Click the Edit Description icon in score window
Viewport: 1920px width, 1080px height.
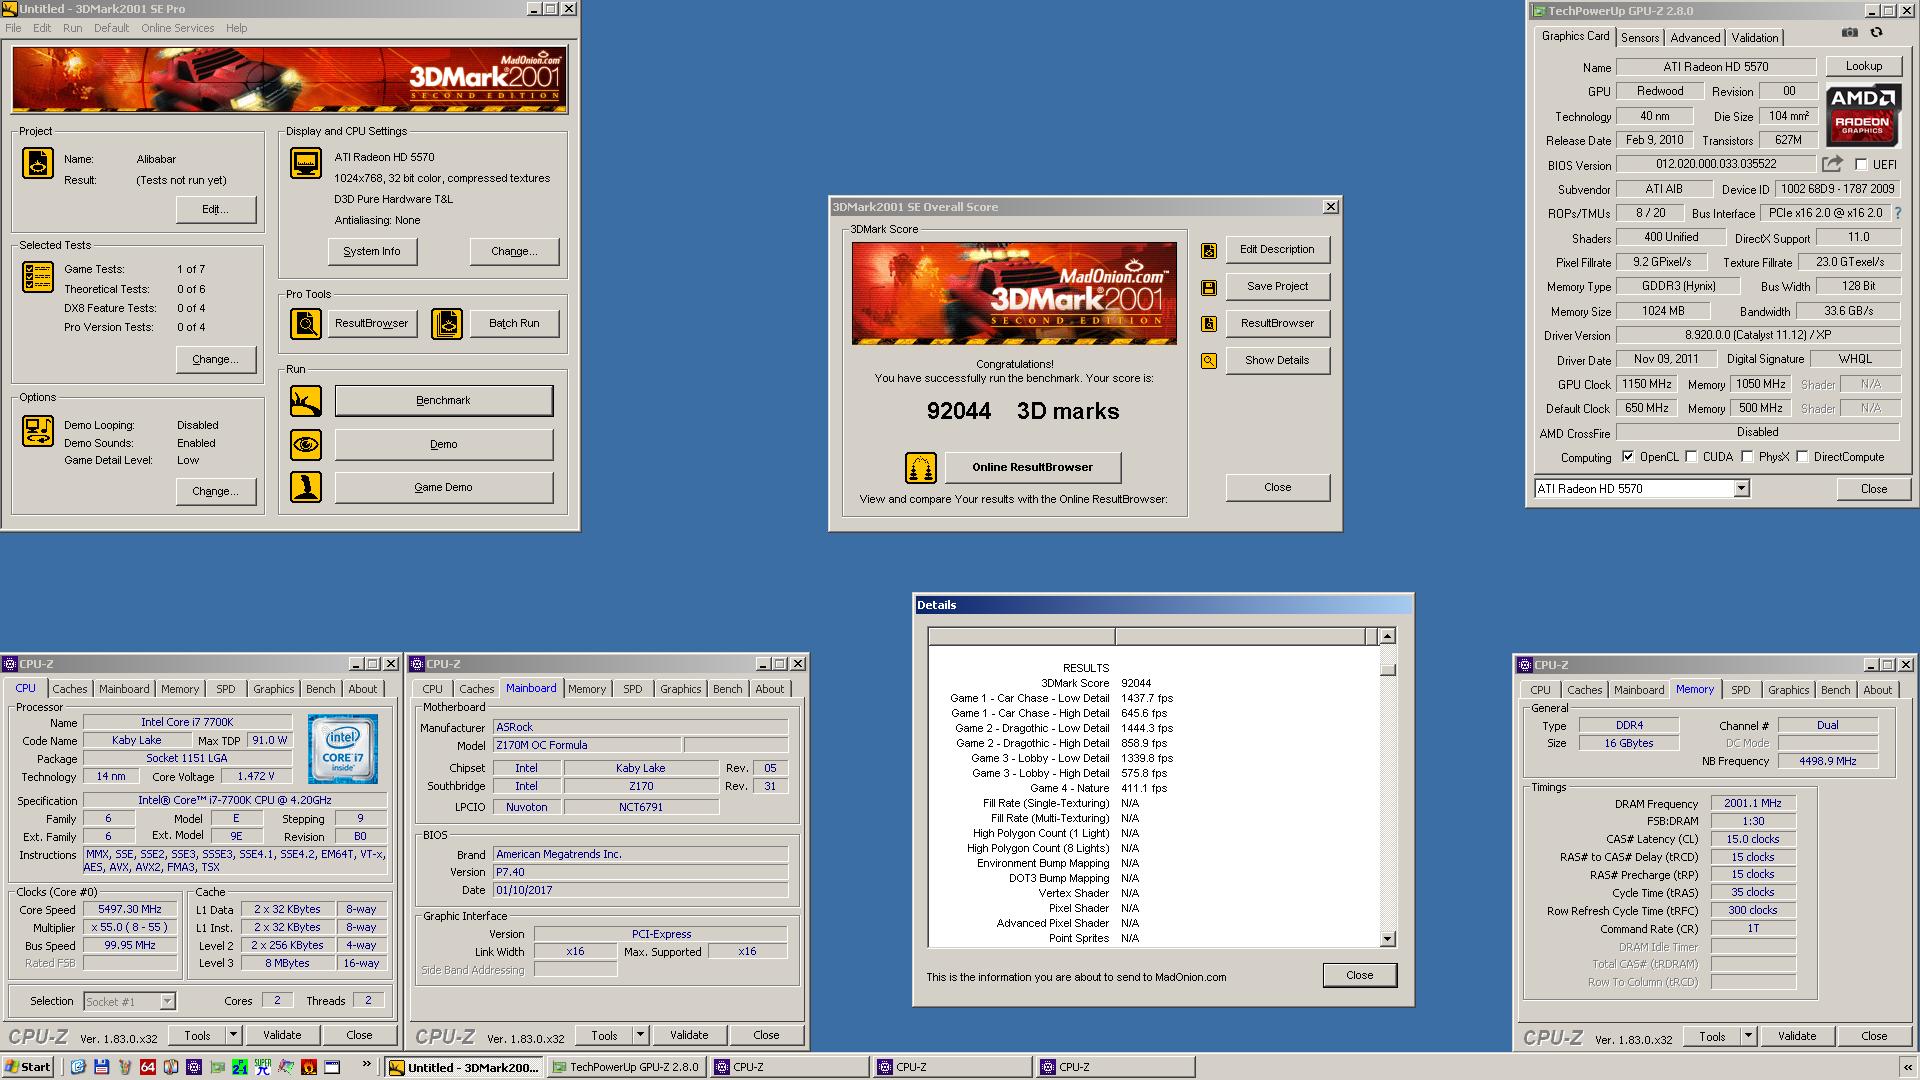point(1209,251)
